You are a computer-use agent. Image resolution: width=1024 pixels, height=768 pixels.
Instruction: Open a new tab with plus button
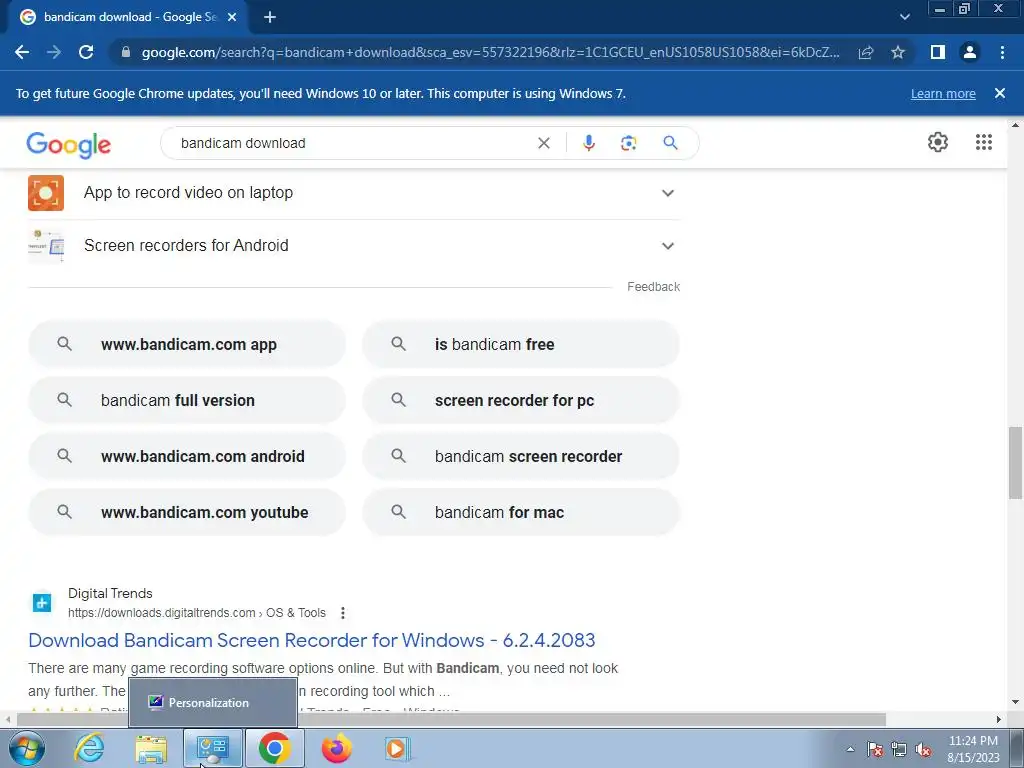click(270, 18)
